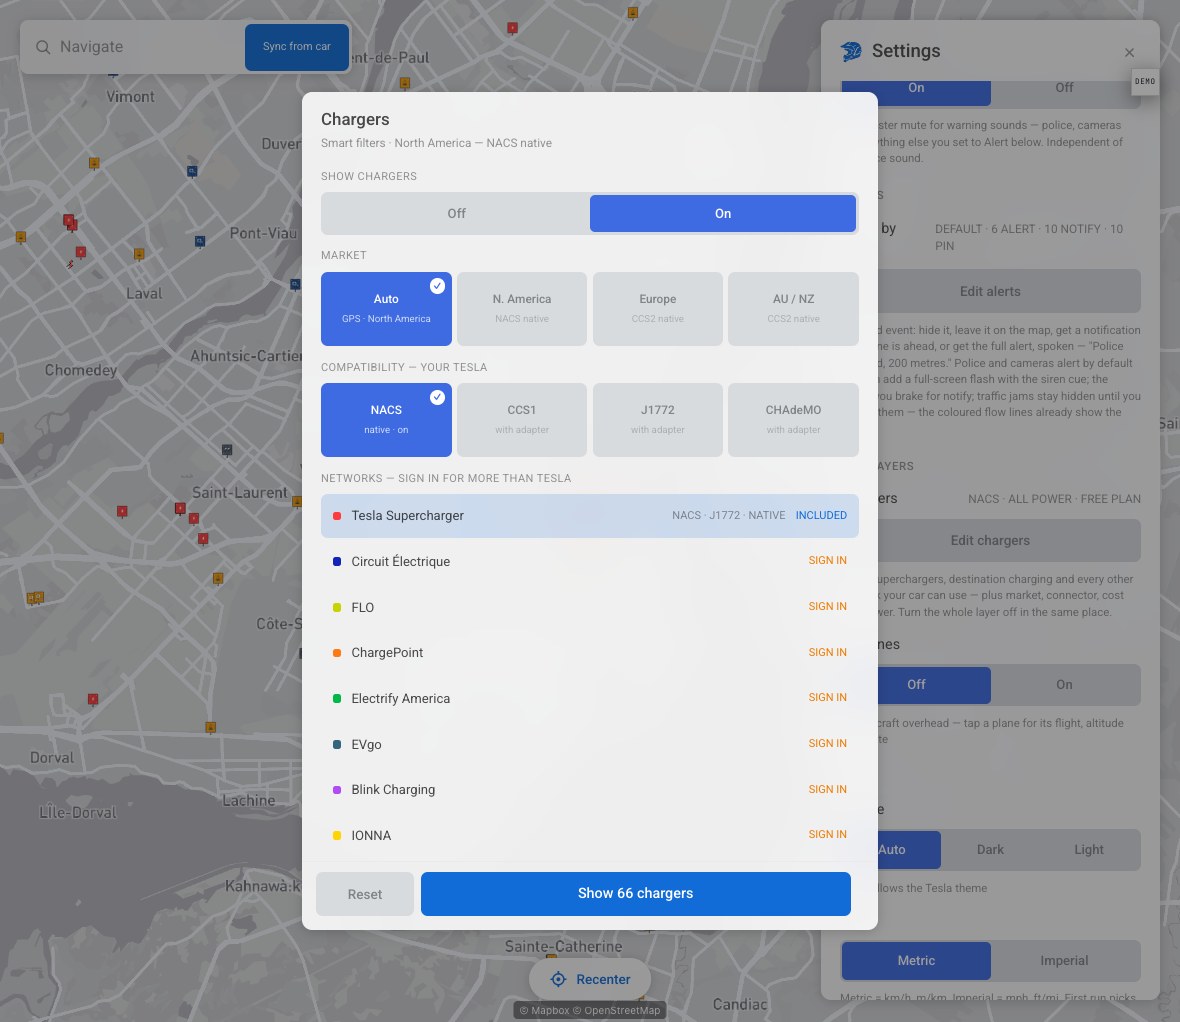Click Show 66 chargers button
The image size is (1180, 1022).
635,894
